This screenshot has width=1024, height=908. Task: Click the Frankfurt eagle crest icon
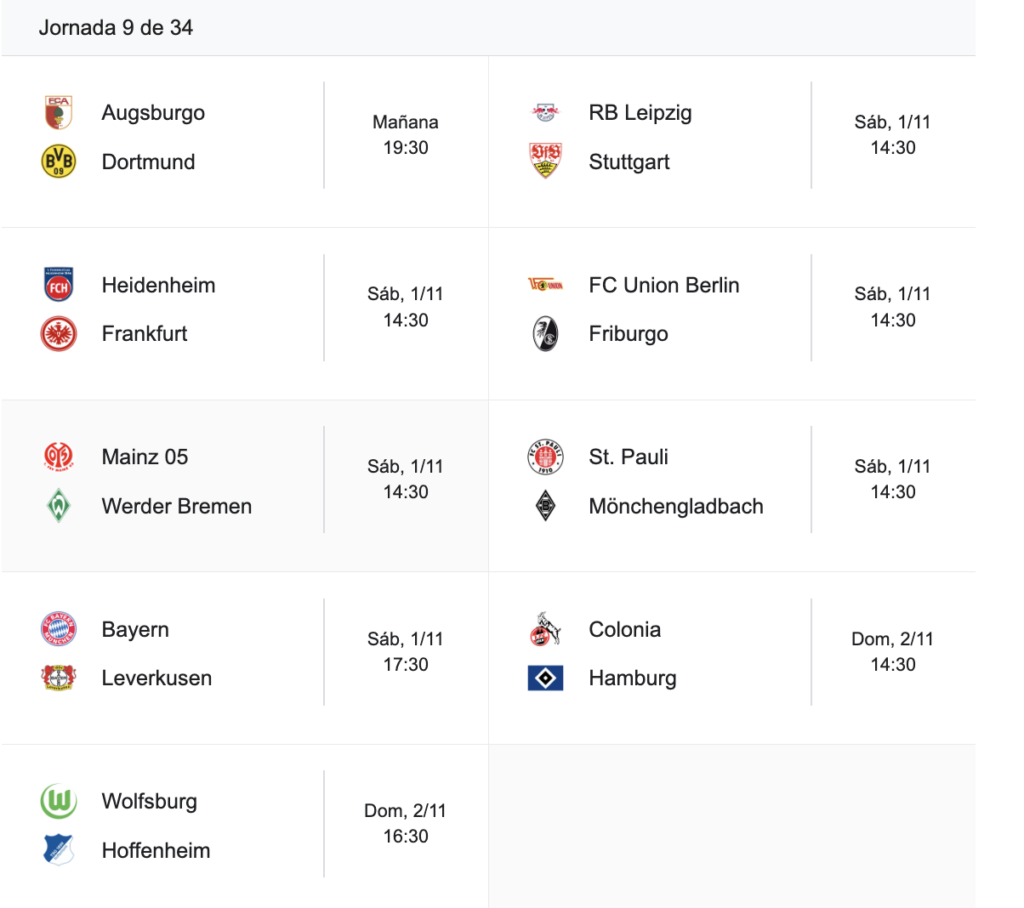pyautogui.click(x=58, y=334)
